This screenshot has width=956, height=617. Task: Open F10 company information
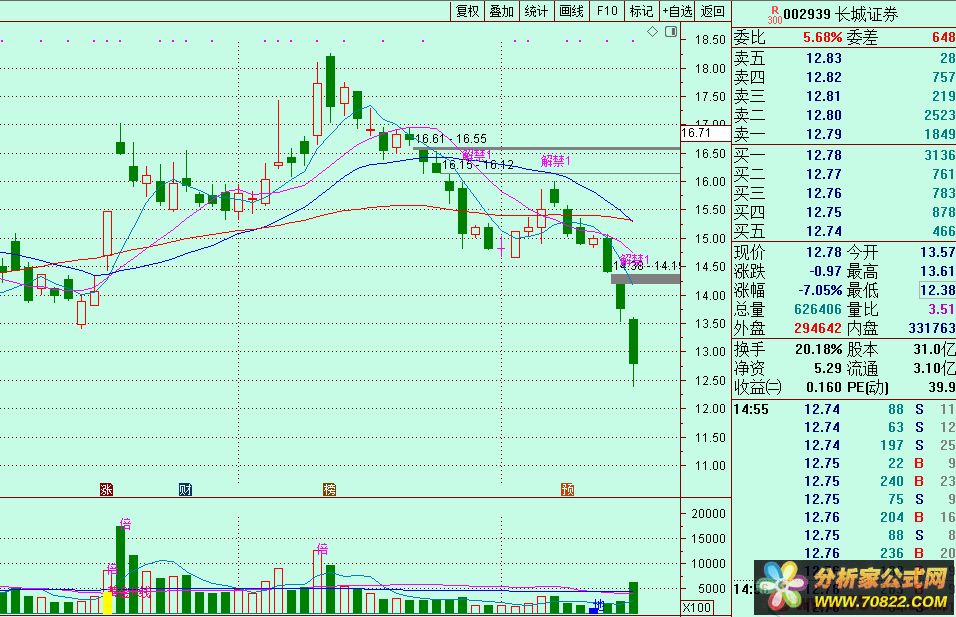click(607, 11)
